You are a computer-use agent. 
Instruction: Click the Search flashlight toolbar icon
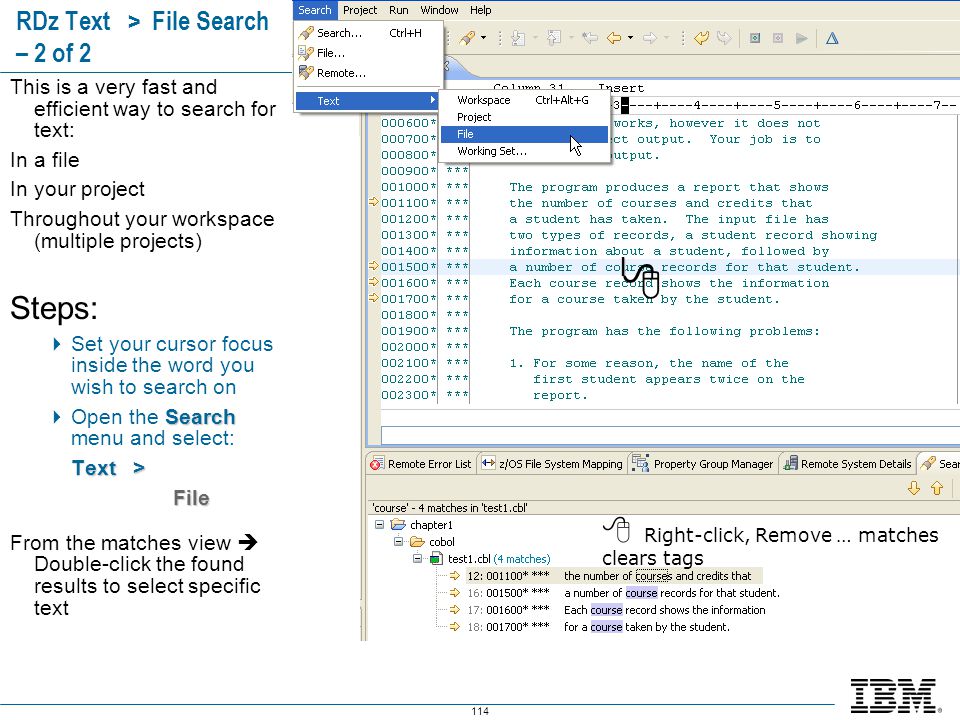(x=468, y=38)
